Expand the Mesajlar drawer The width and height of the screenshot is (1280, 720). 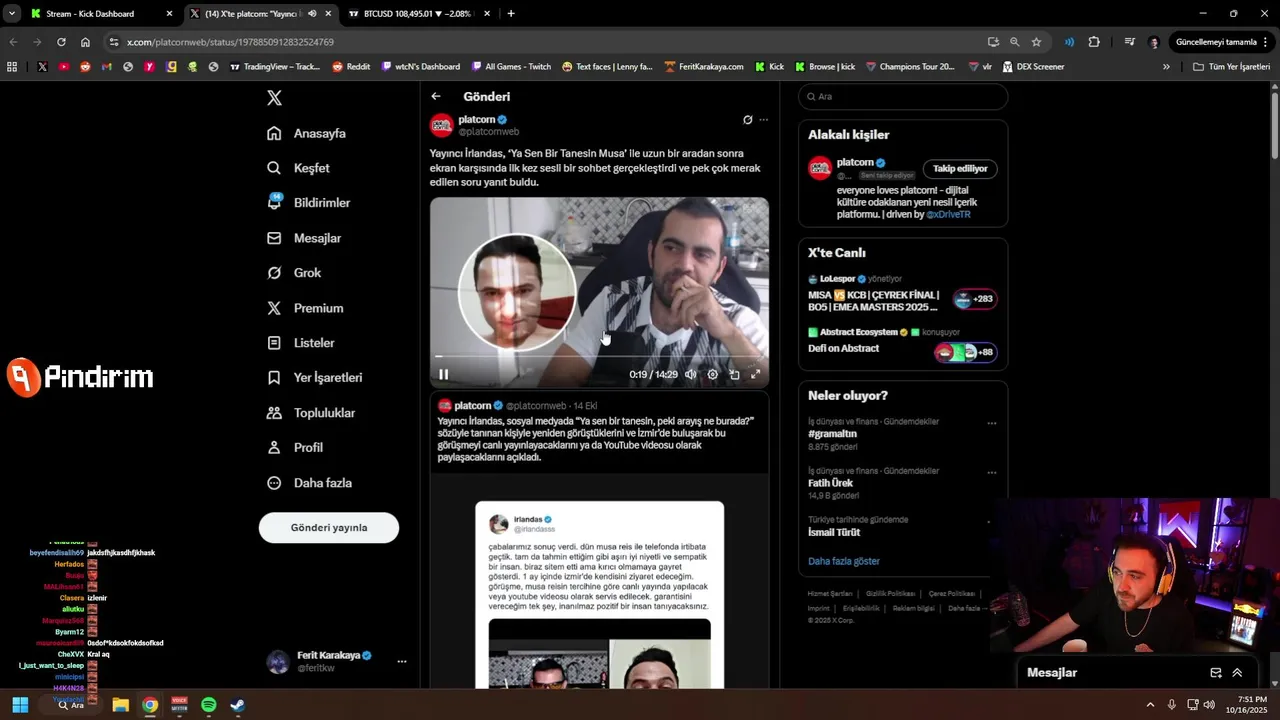pyautogui.click(x=1237, y=673)
